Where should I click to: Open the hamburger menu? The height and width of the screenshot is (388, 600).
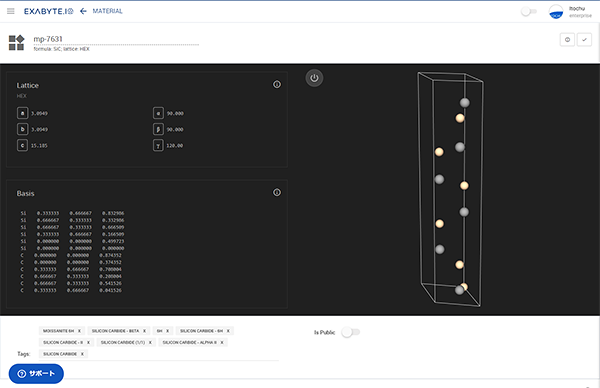pos(11,11)
